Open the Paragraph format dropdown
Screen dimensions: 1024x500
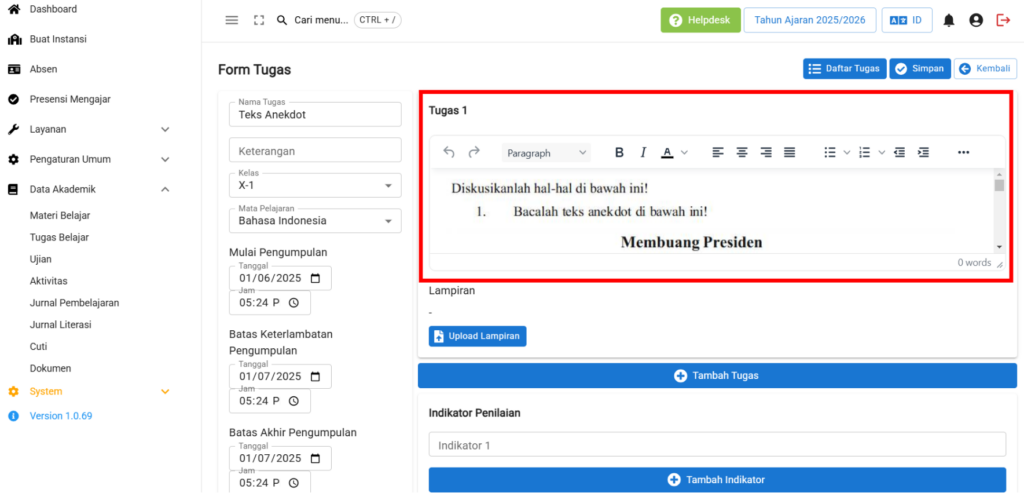547,153
